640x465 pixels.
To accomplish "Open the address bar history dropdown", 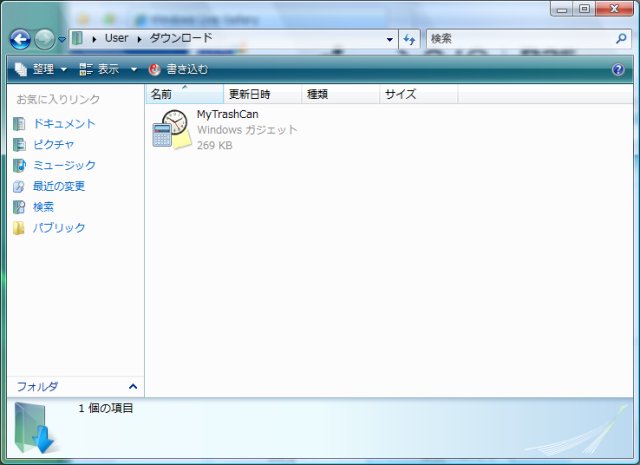I will [389, 39].
